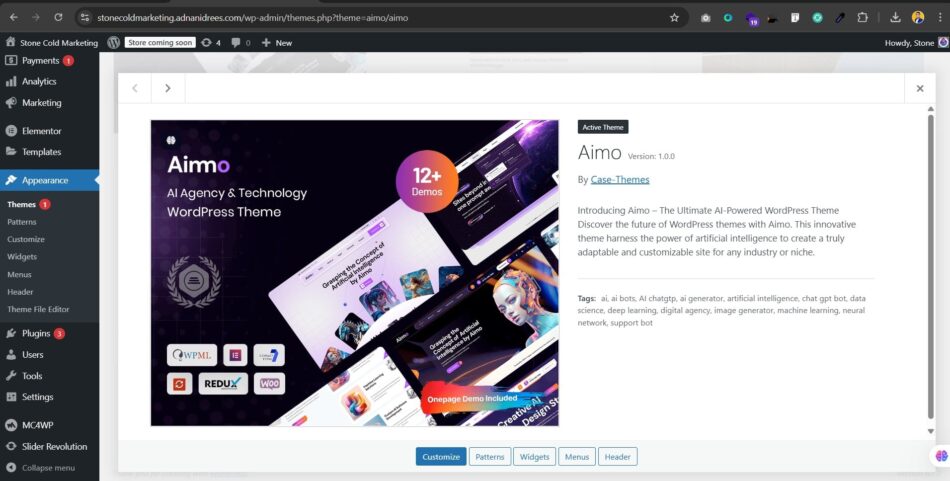Click the Grammarly green extension icon
Viewport: 950px width, 481px height.
click(x=817, y=18)
